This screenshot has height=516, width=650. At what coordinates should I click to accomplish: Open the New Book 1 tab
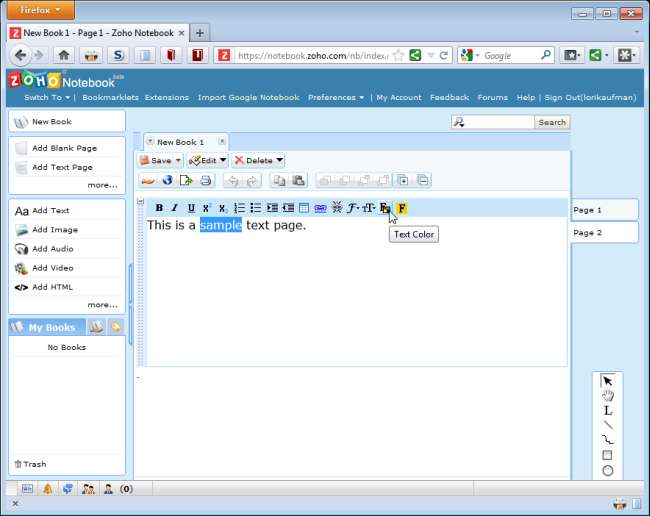[x=180, y=142]
